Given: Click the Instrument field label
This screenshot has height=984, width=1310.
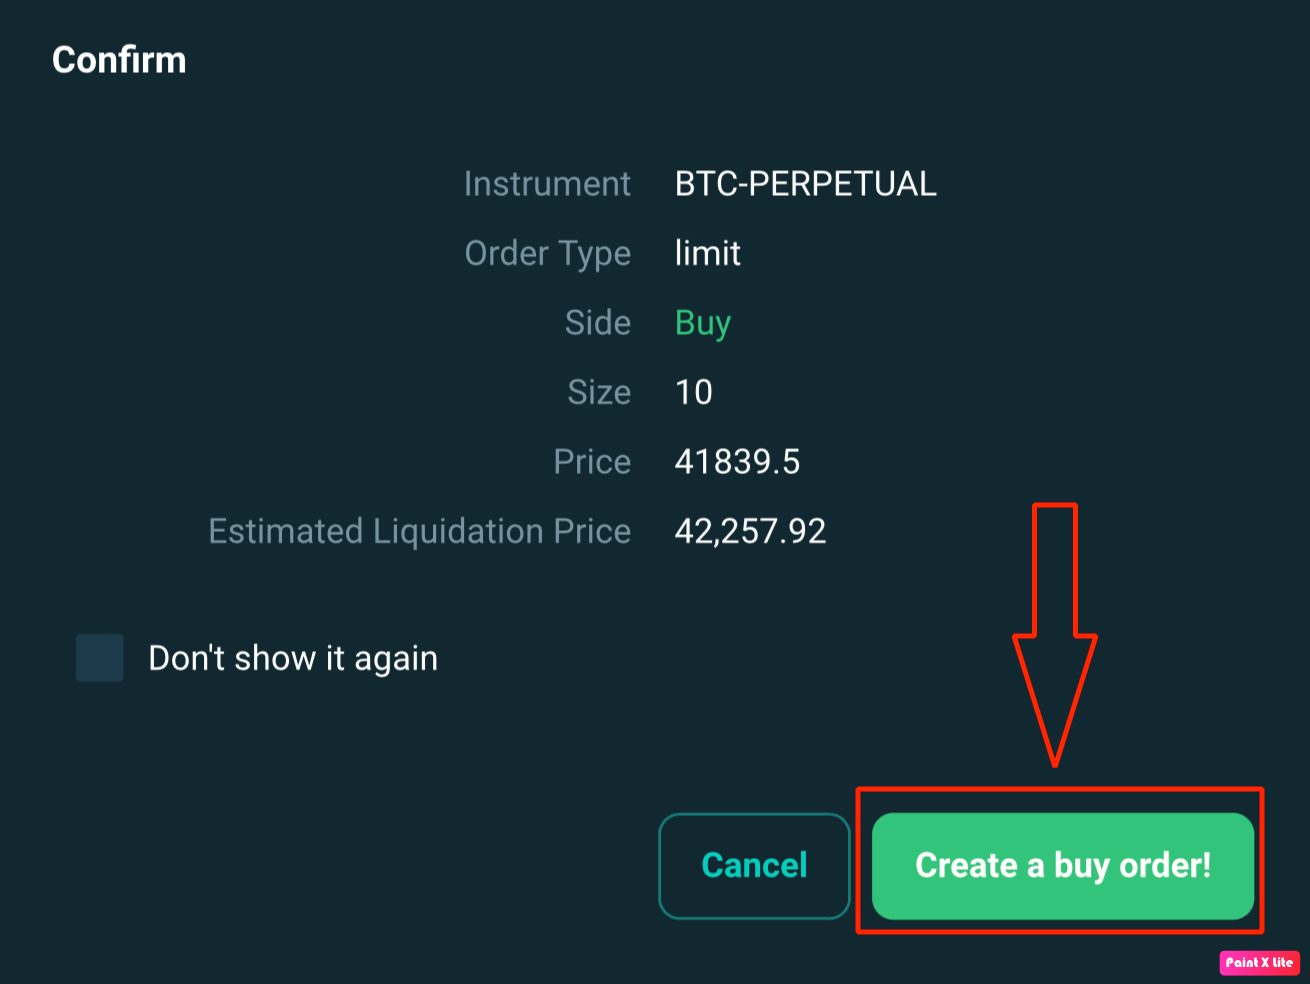Looking at the screenshot, I should click(x=547, y=184).
